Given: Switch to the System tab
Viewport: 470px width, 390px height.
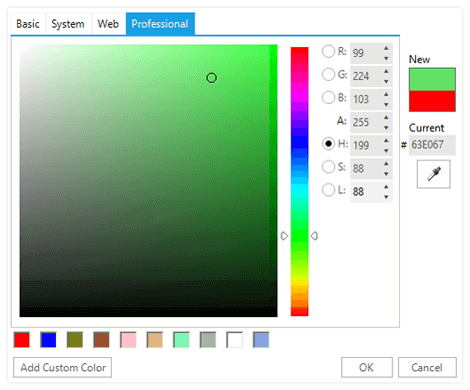Looking at the screenshot, I should pos(68,24).
